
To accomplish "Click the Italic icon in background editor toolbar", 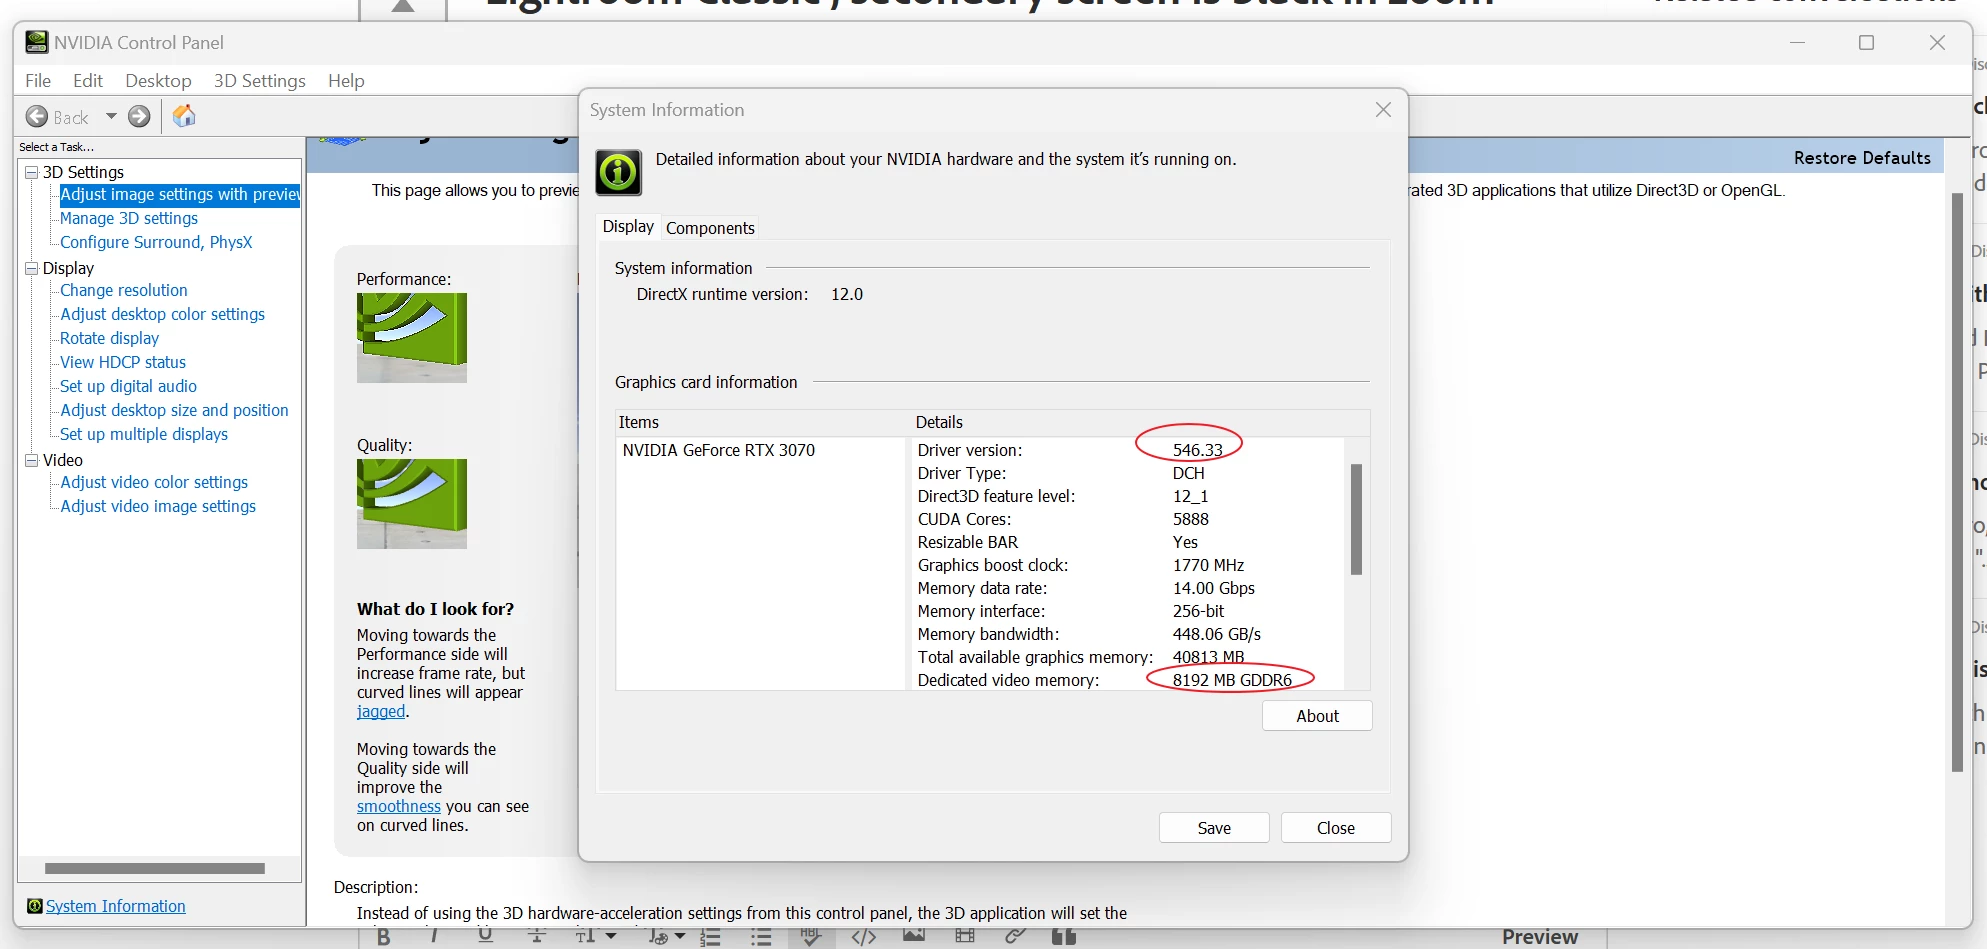I will 433,937.
